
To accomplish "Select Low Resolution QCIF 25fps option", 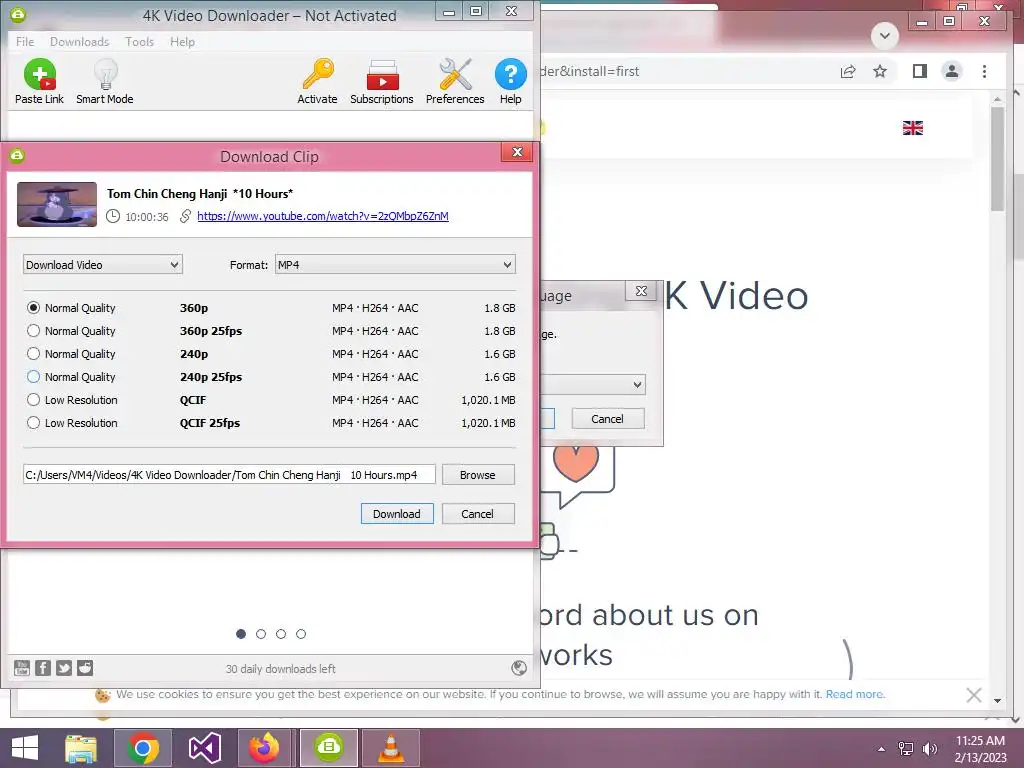I will point(33,423).
